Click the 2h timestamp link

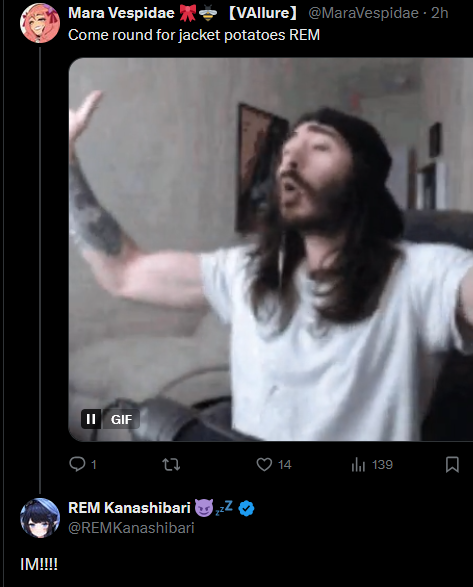click(440, 13)
